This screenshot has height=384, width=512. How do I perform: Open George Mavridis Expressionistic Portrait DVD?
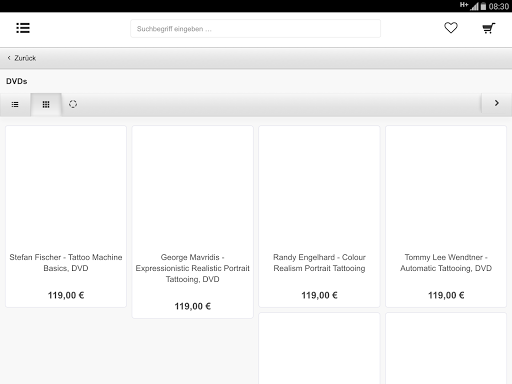pos(192,268)
